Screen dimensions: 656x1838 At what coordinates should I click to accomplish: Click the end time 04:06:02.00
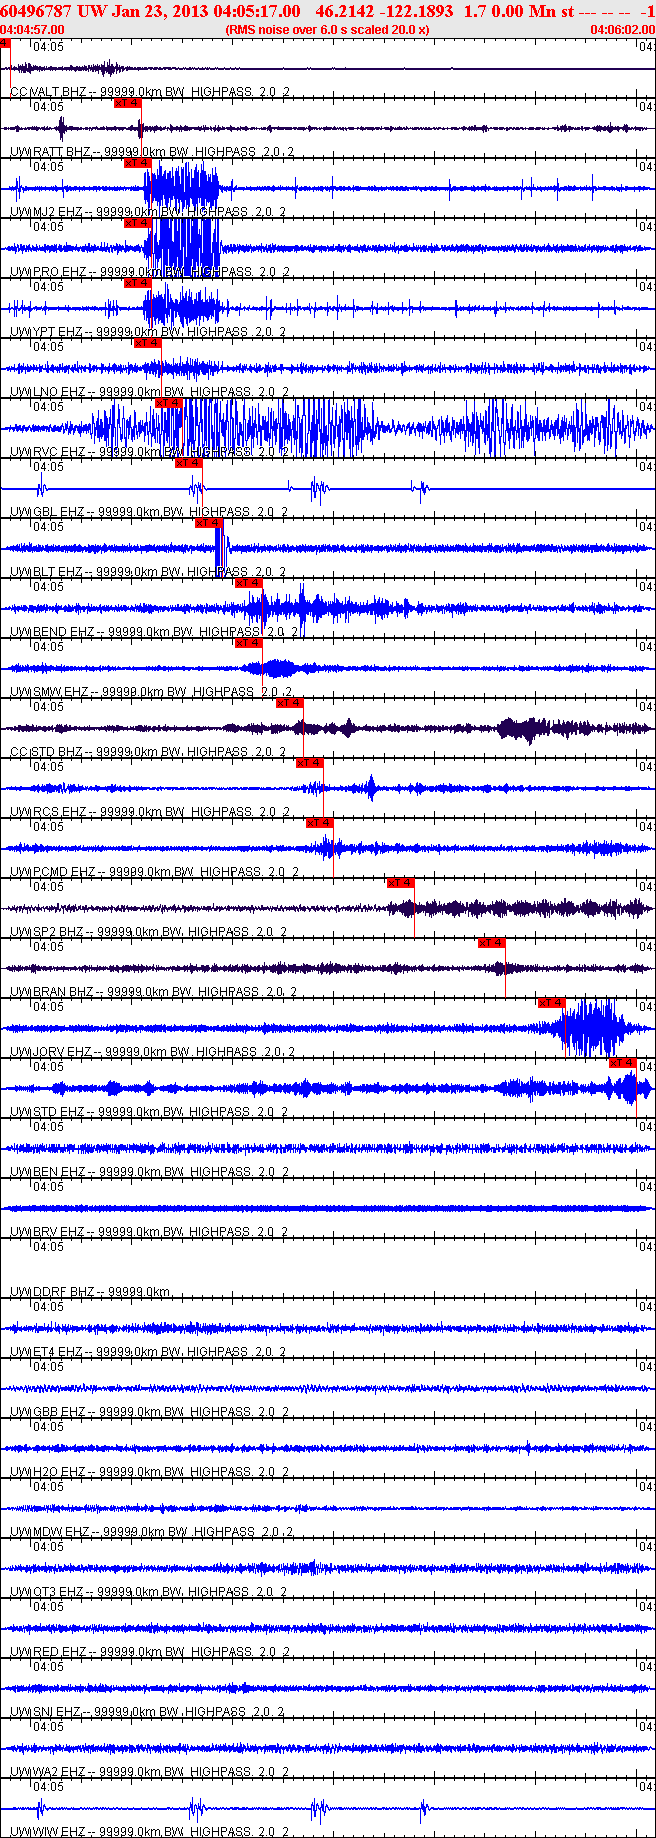(x=622, y=29)
